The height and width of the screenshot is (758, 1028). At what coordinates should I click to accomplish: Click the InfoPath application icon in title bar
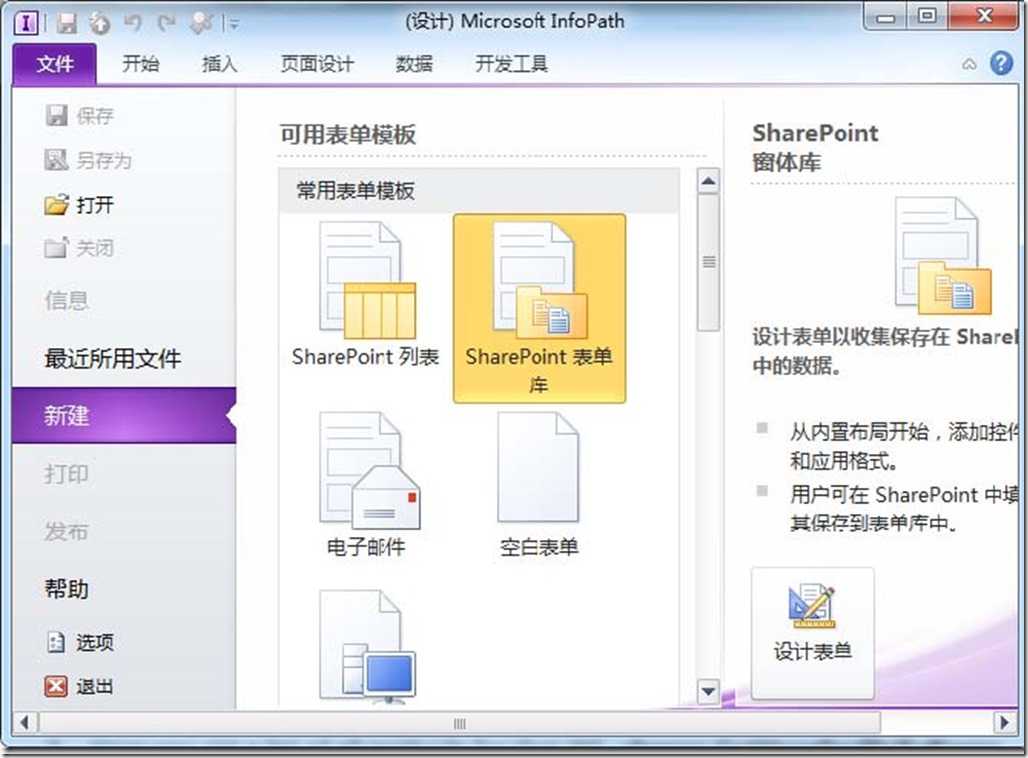point(26,23)
